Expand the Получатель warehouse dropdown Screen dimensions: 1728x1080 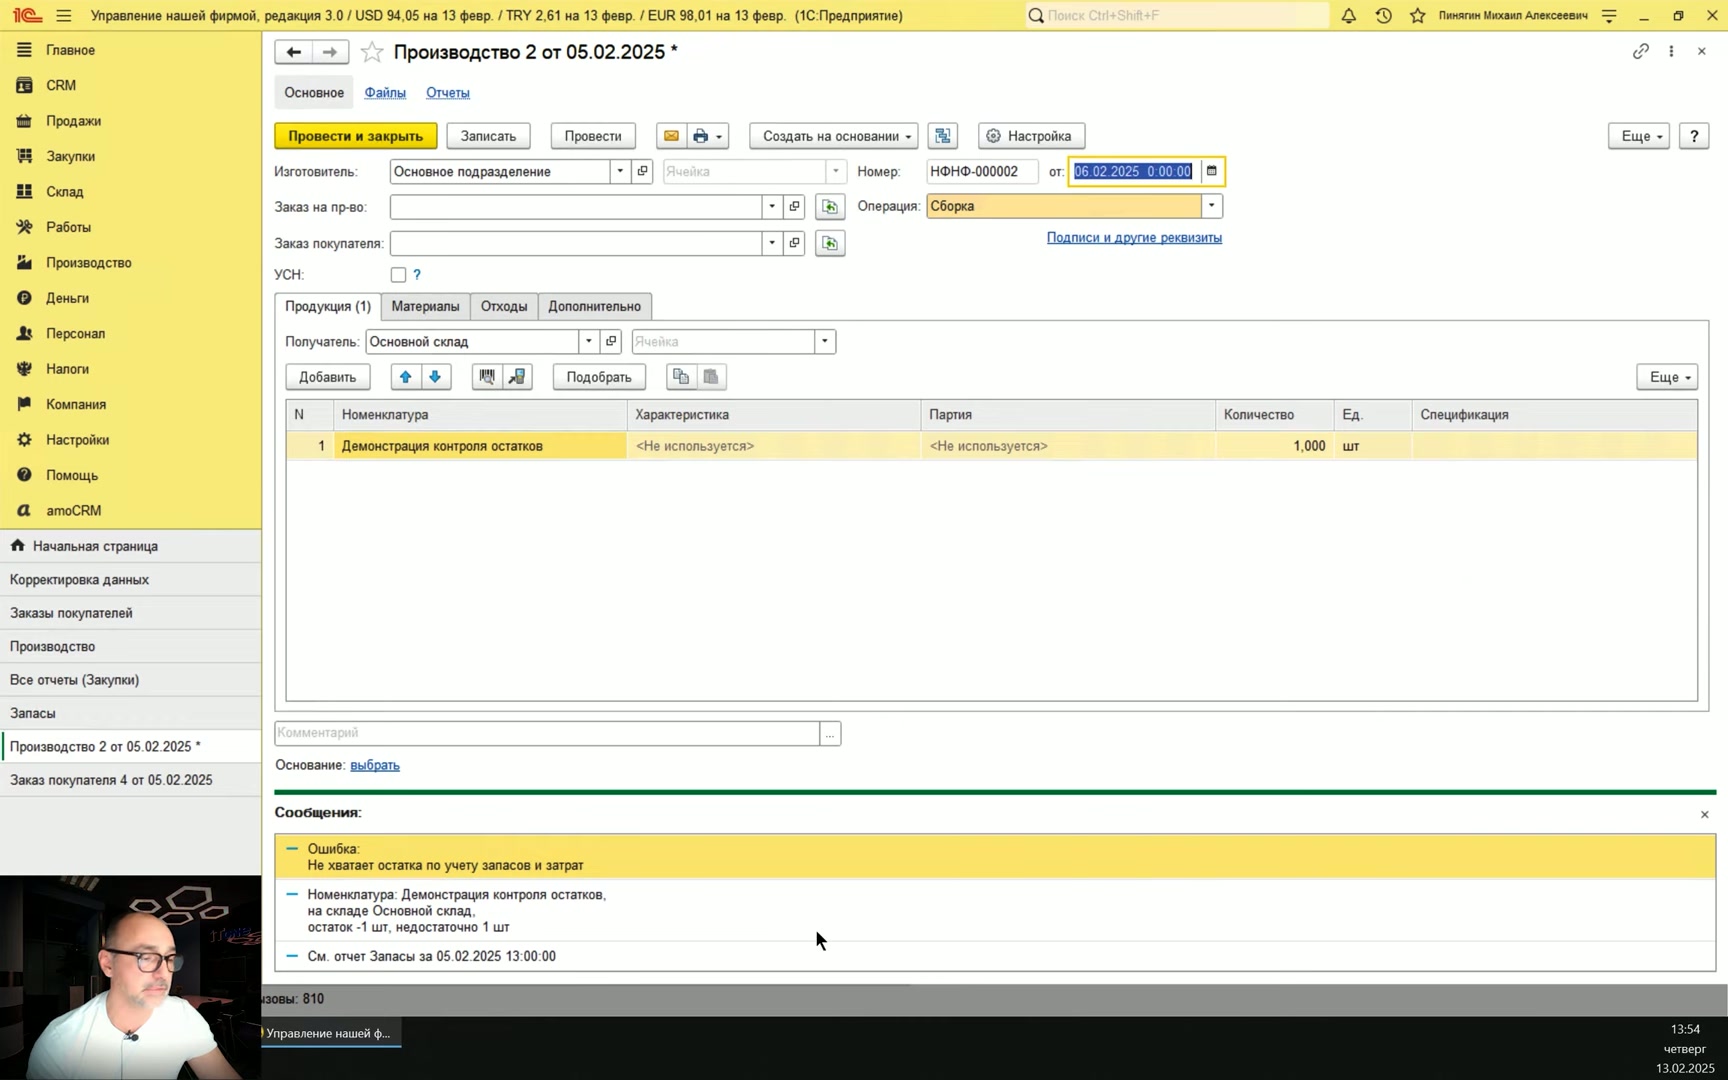589,342
